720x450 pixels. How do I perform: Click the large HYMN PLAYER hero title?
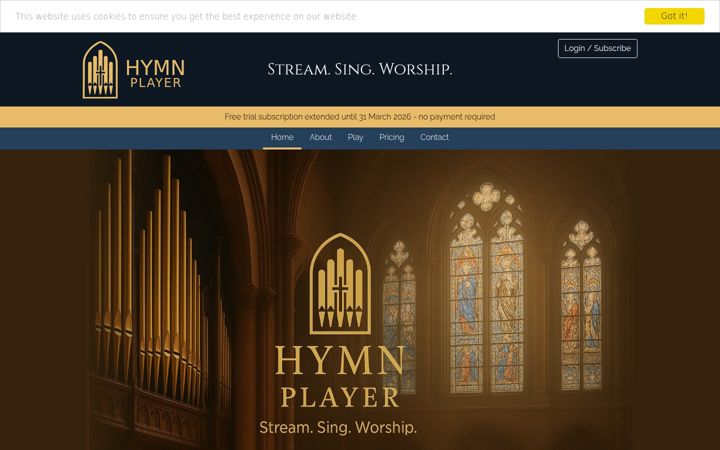click(x=339, y=377)
